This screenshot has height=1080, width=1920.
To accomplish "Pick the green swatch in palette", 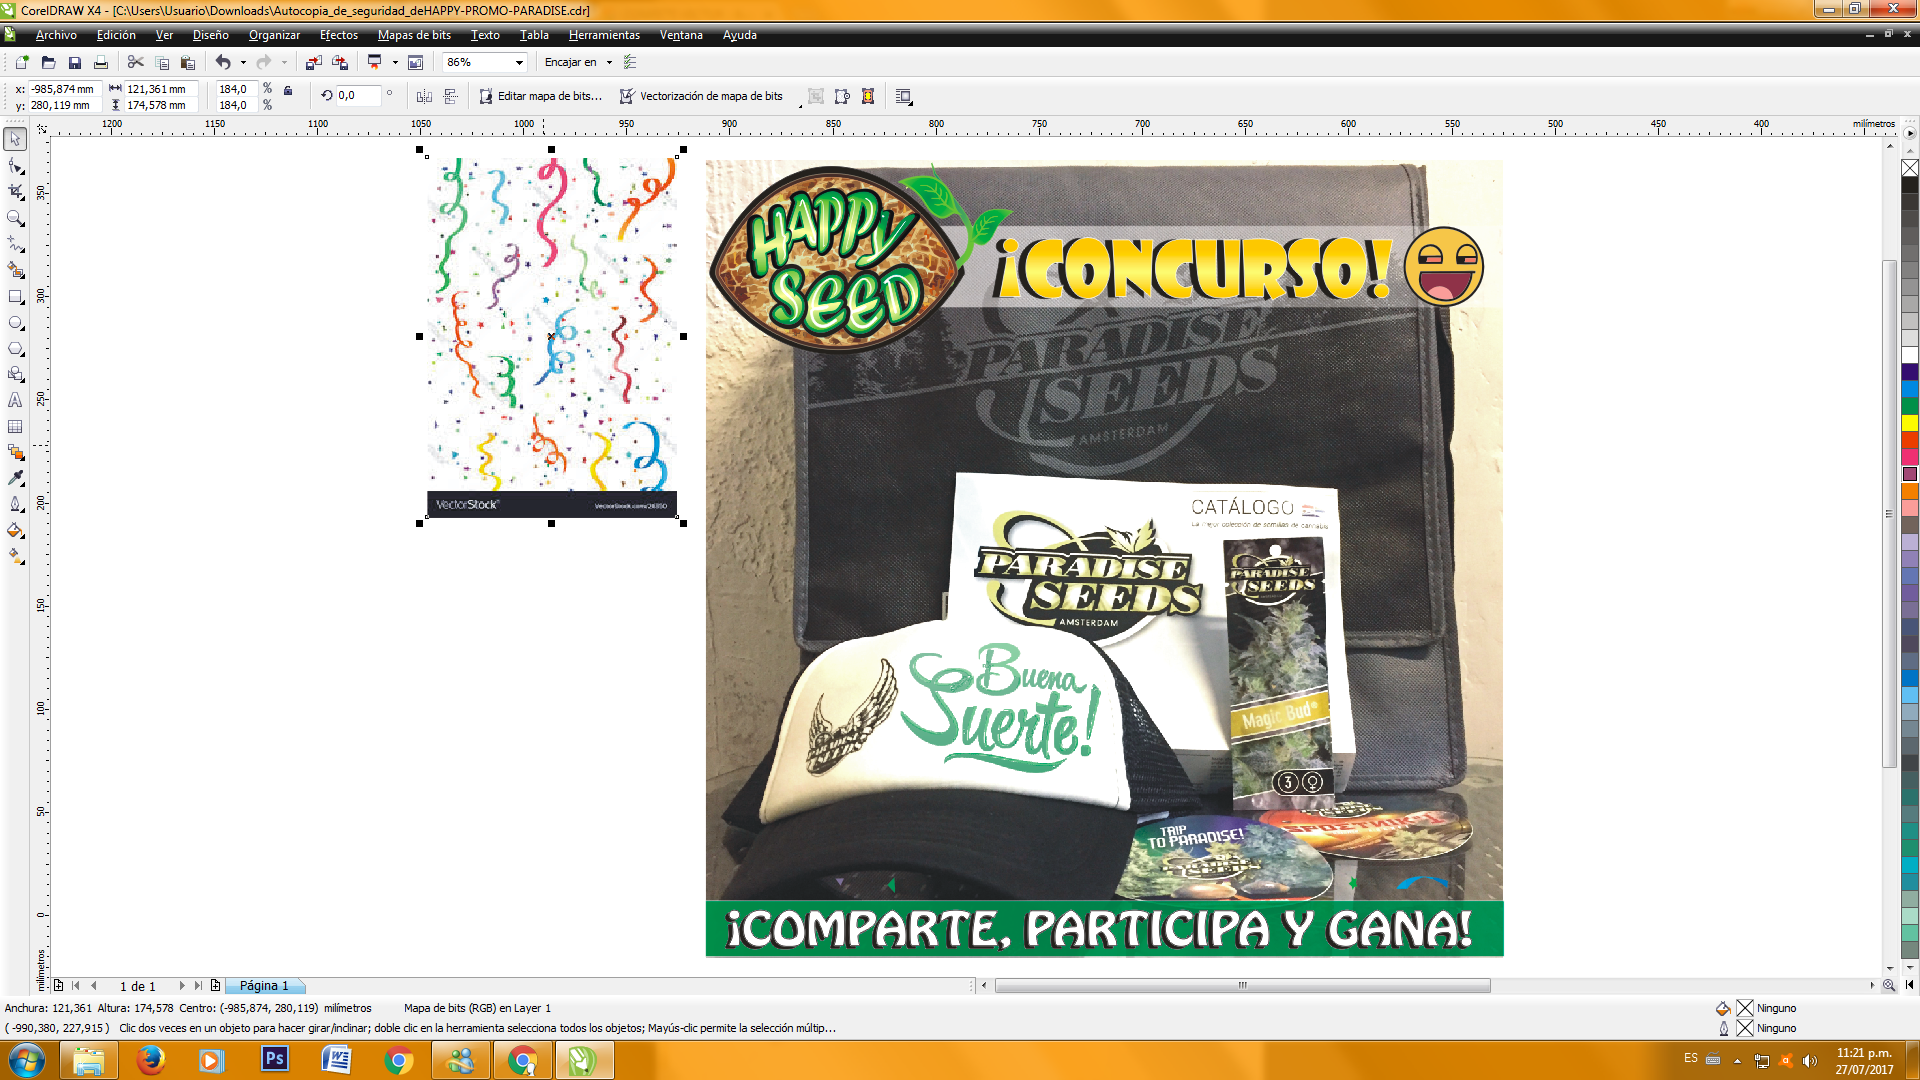I will coord(1909,405).
